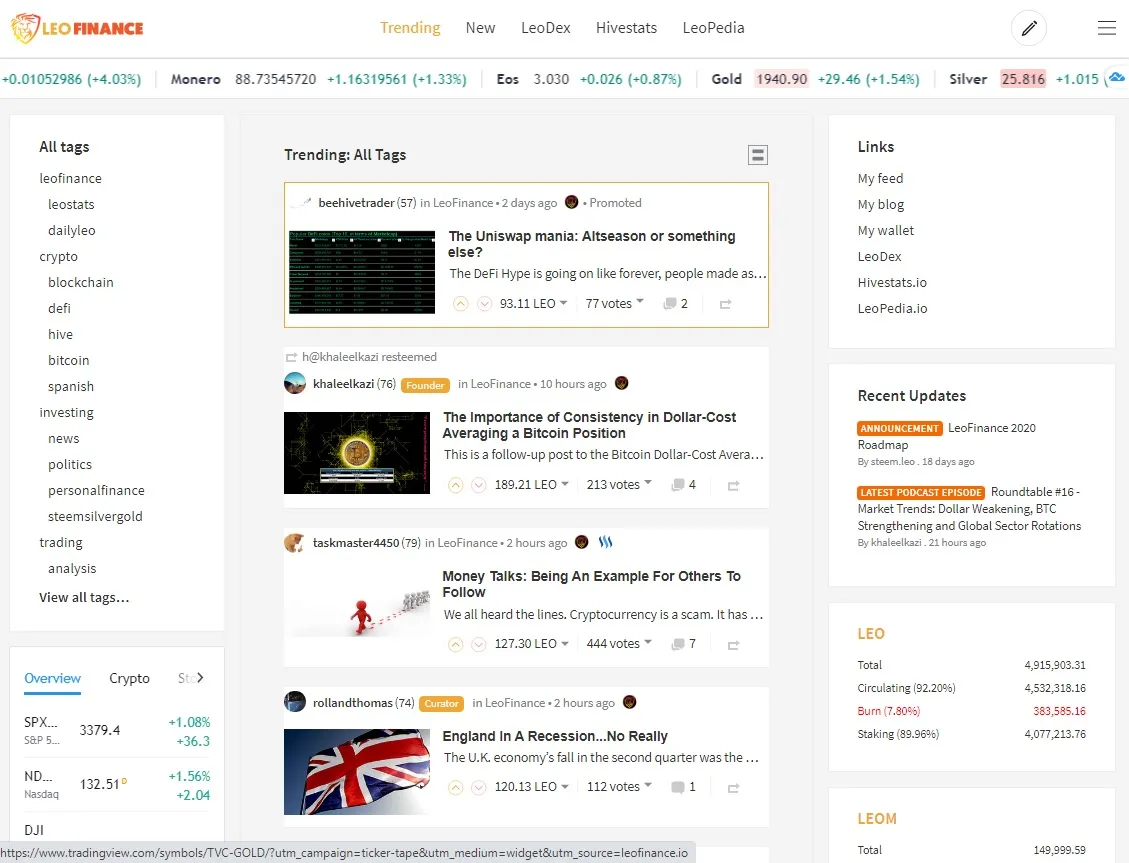Open the New nav tab

coord(480,28)
